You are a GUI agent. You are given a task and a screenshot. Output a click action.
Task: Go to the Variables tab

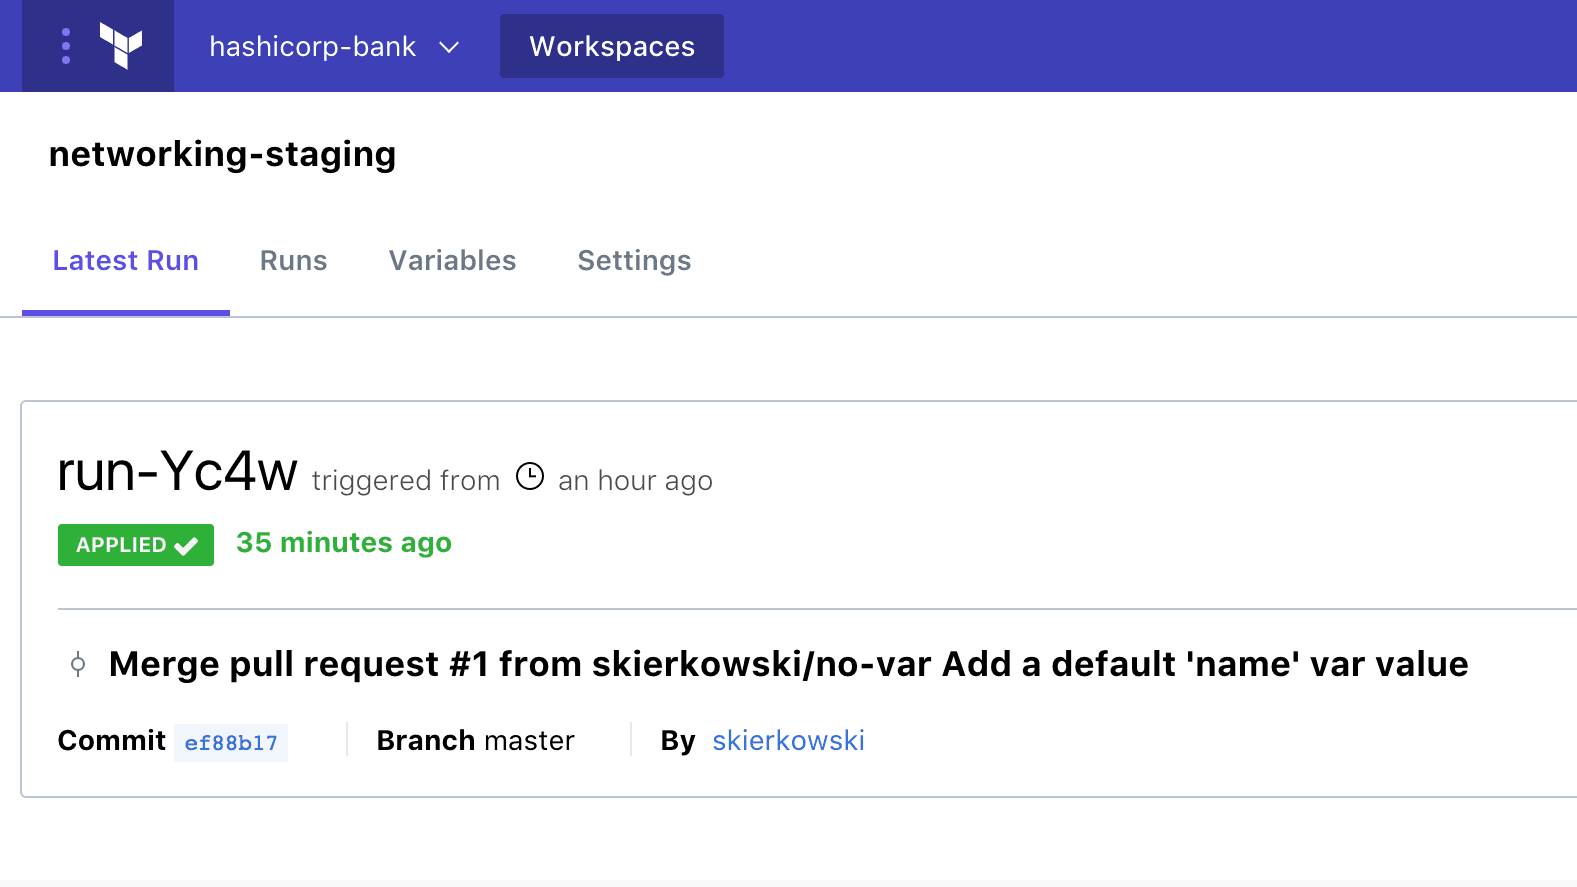[x=452, y=261]
